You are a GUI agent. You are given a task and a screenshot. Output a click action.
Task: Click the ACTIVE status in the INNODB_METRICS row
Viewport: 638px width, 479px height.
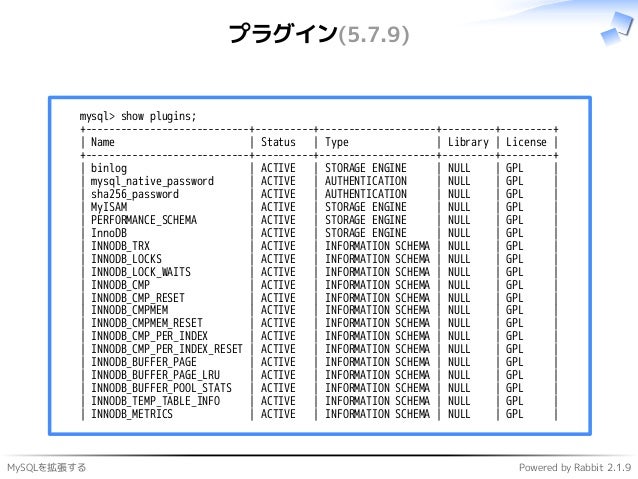278,414
